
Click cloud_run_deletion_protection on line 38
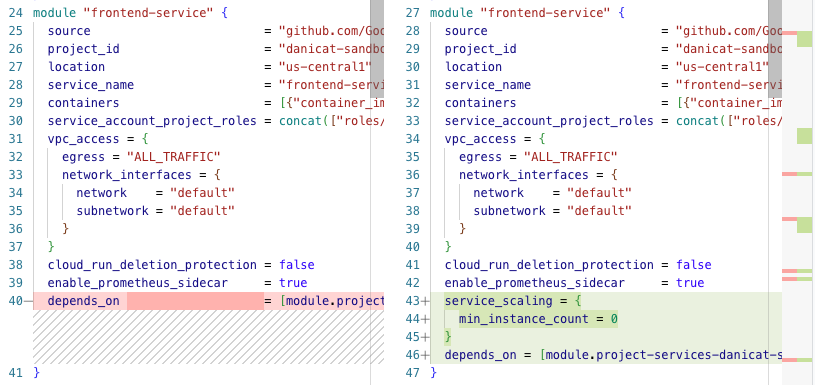[152, 265]
